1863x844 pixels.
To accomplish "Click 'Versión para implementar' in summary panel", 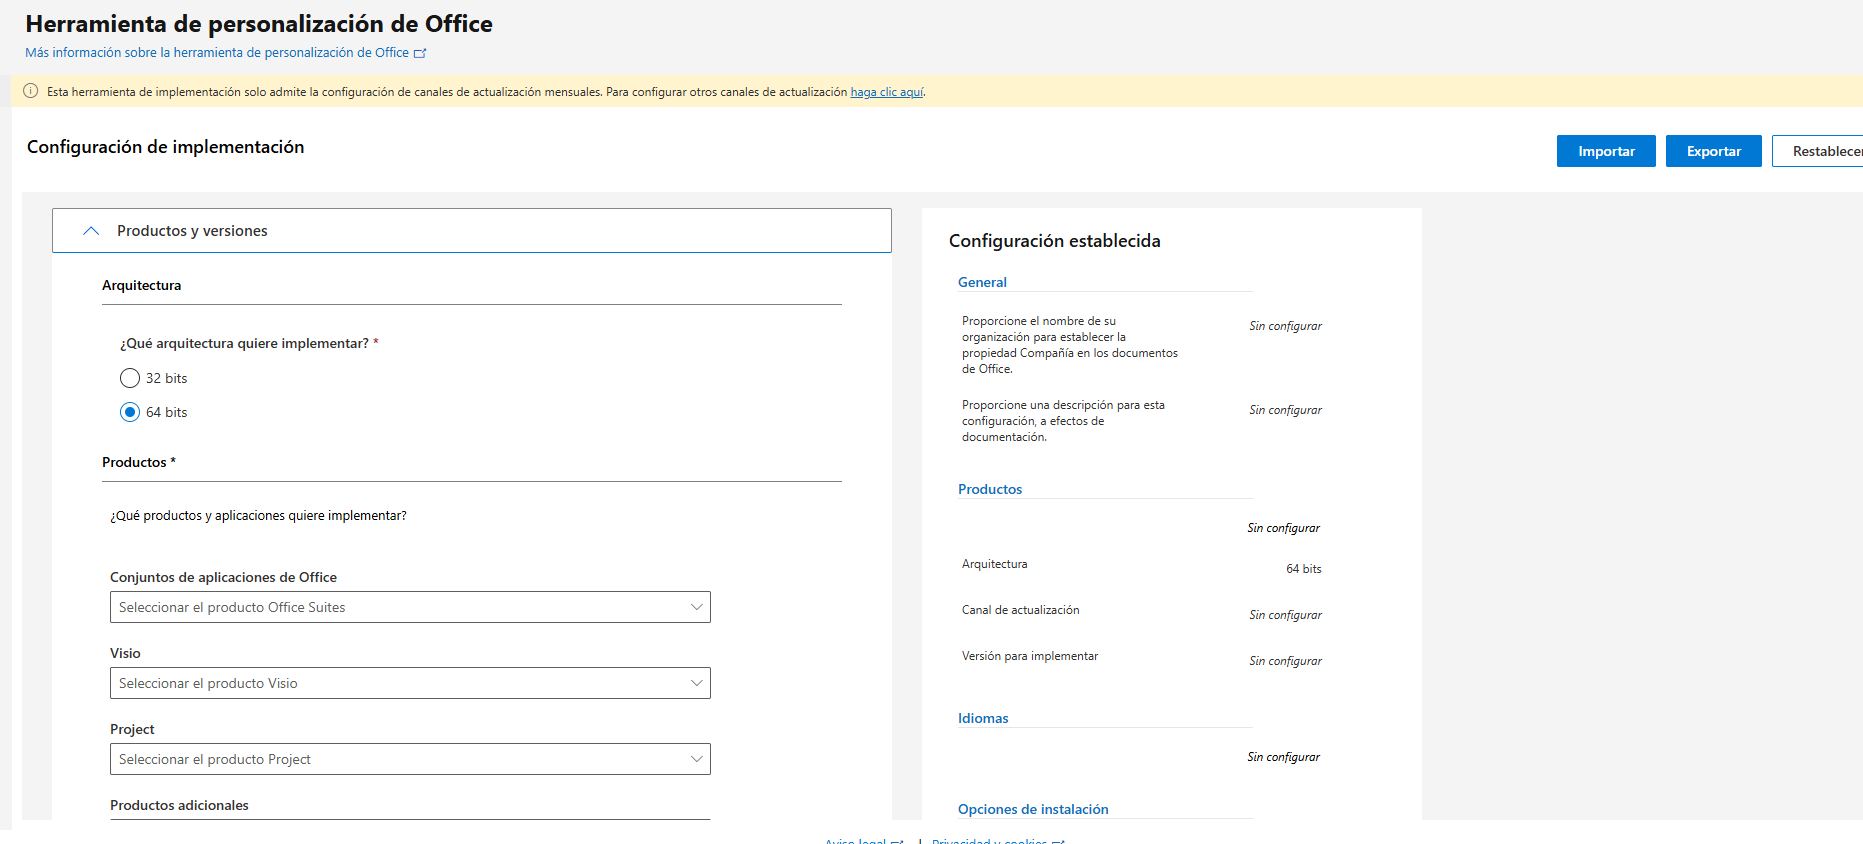I will click(x=1030, y=656).
